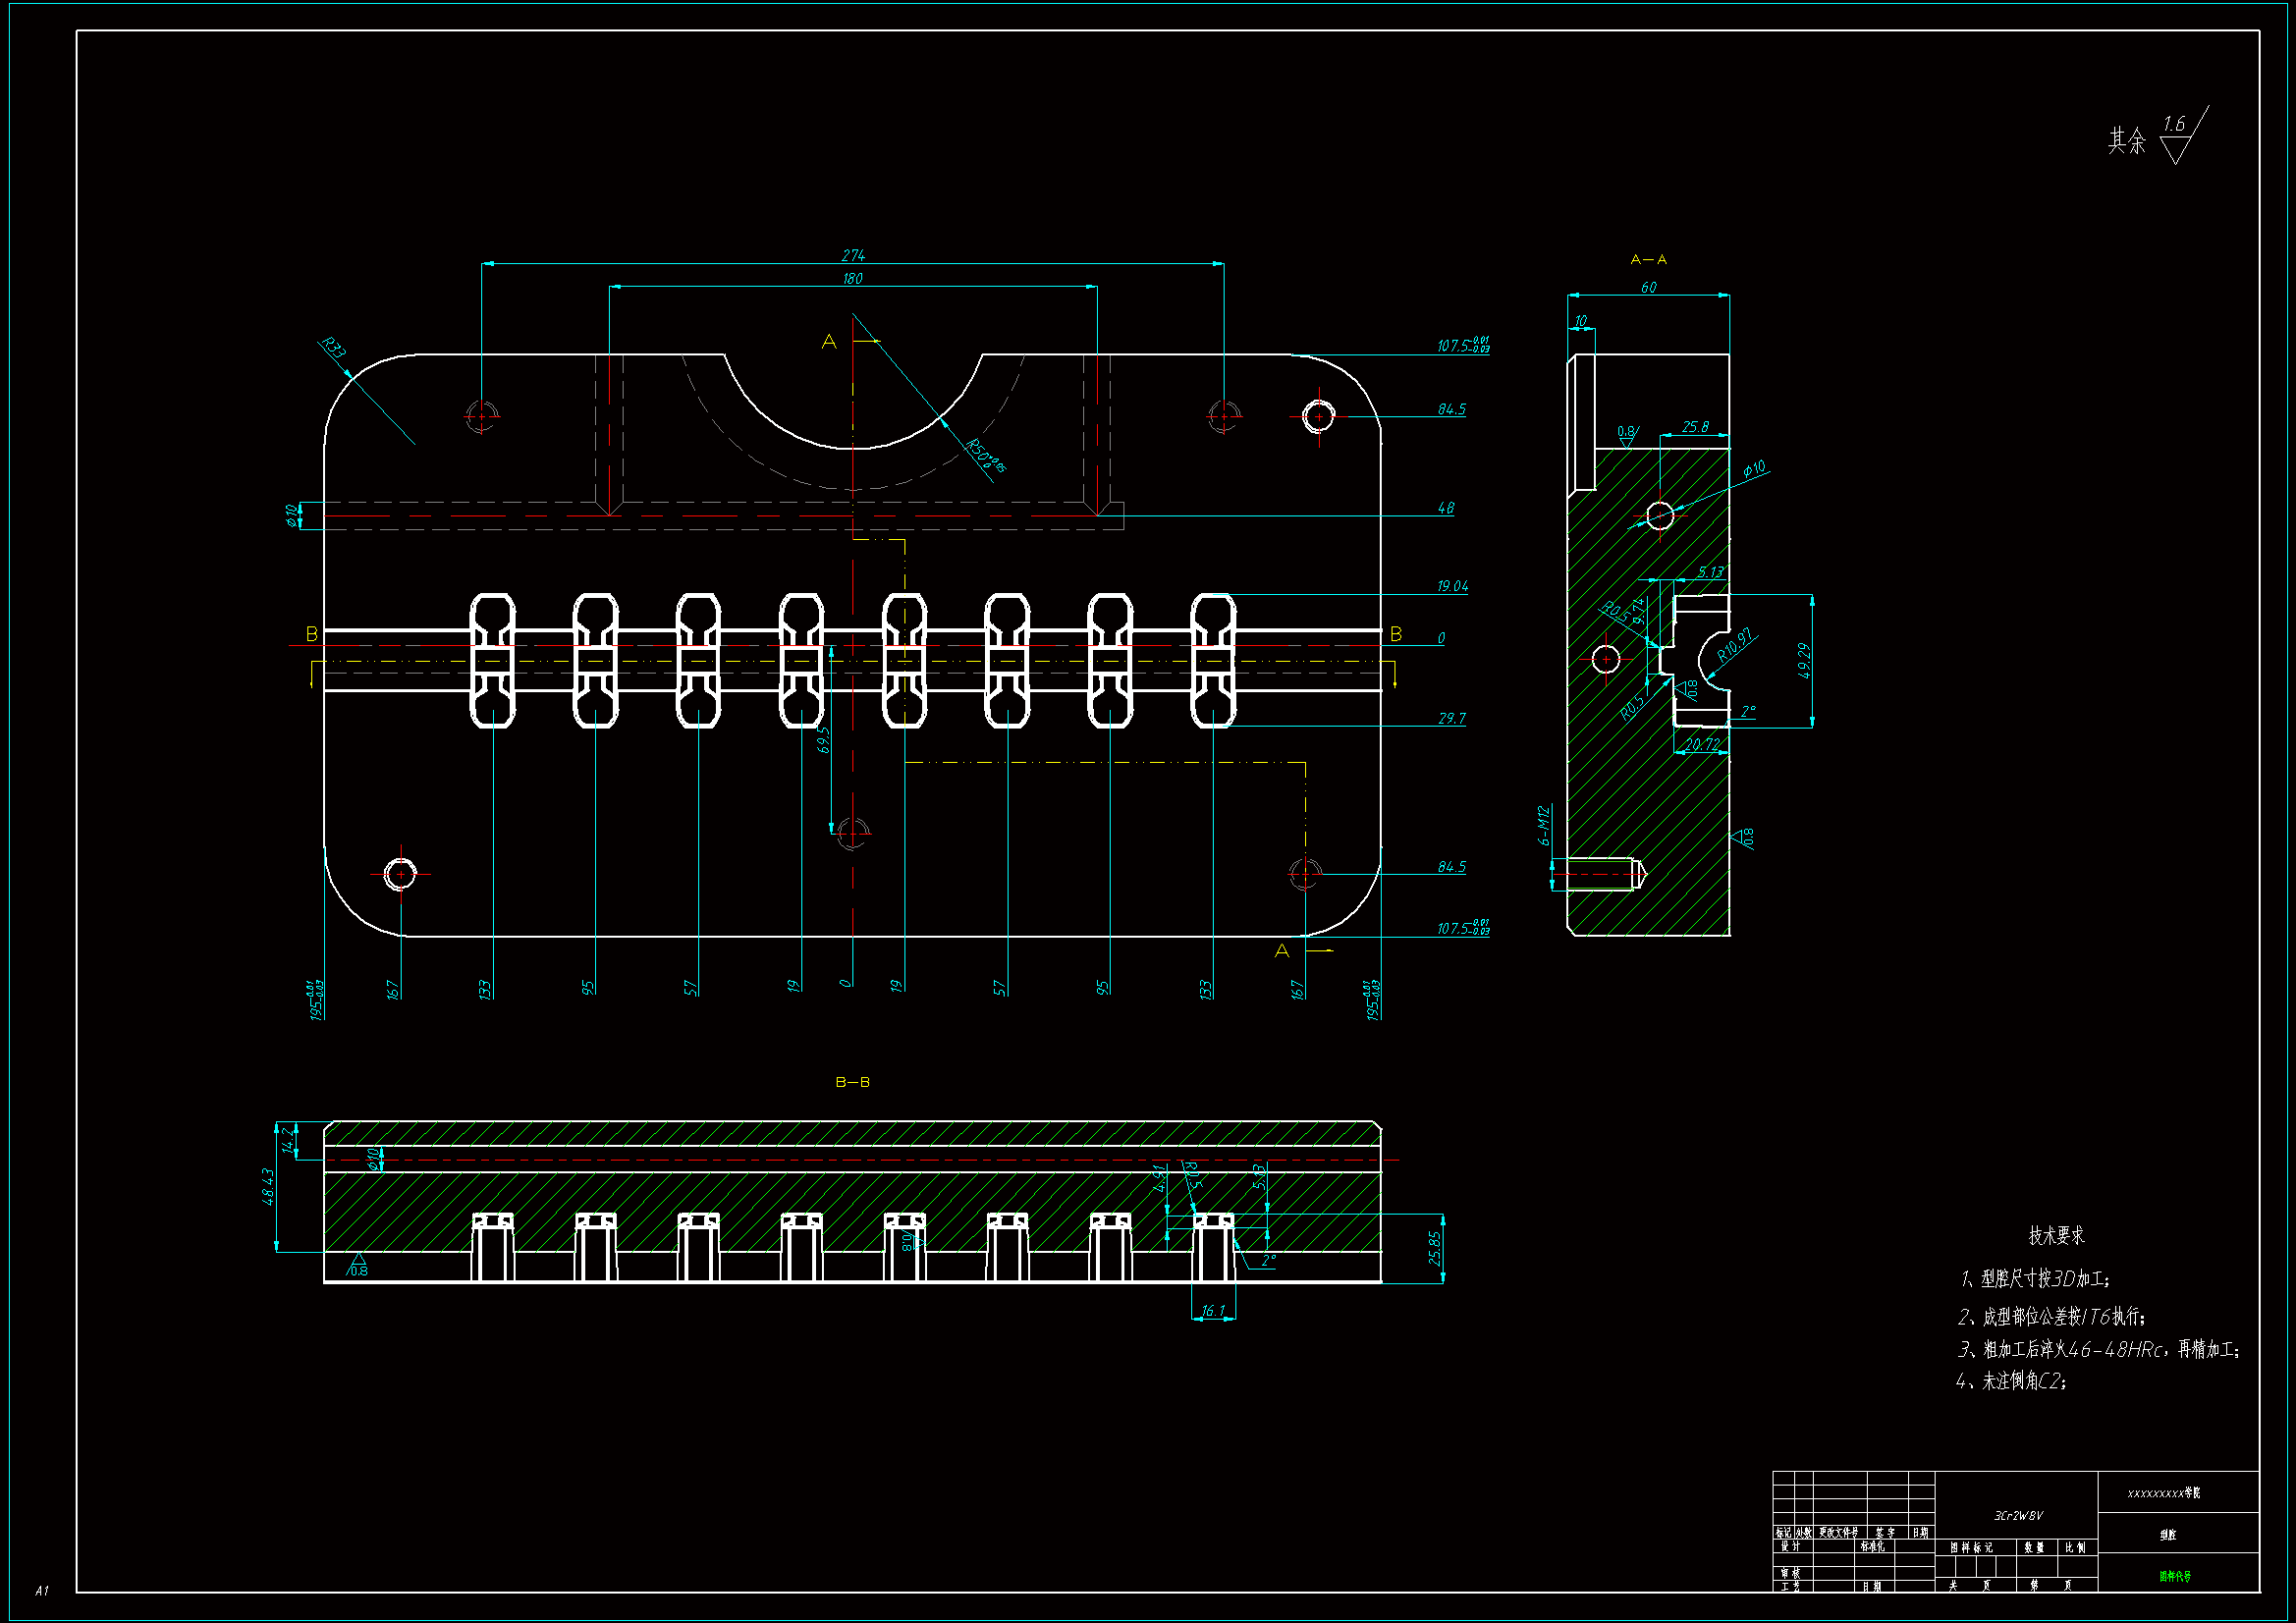Click the 48.43 height dimension
This screenshot has height=1623, width=2296.
coord(268,1186)
